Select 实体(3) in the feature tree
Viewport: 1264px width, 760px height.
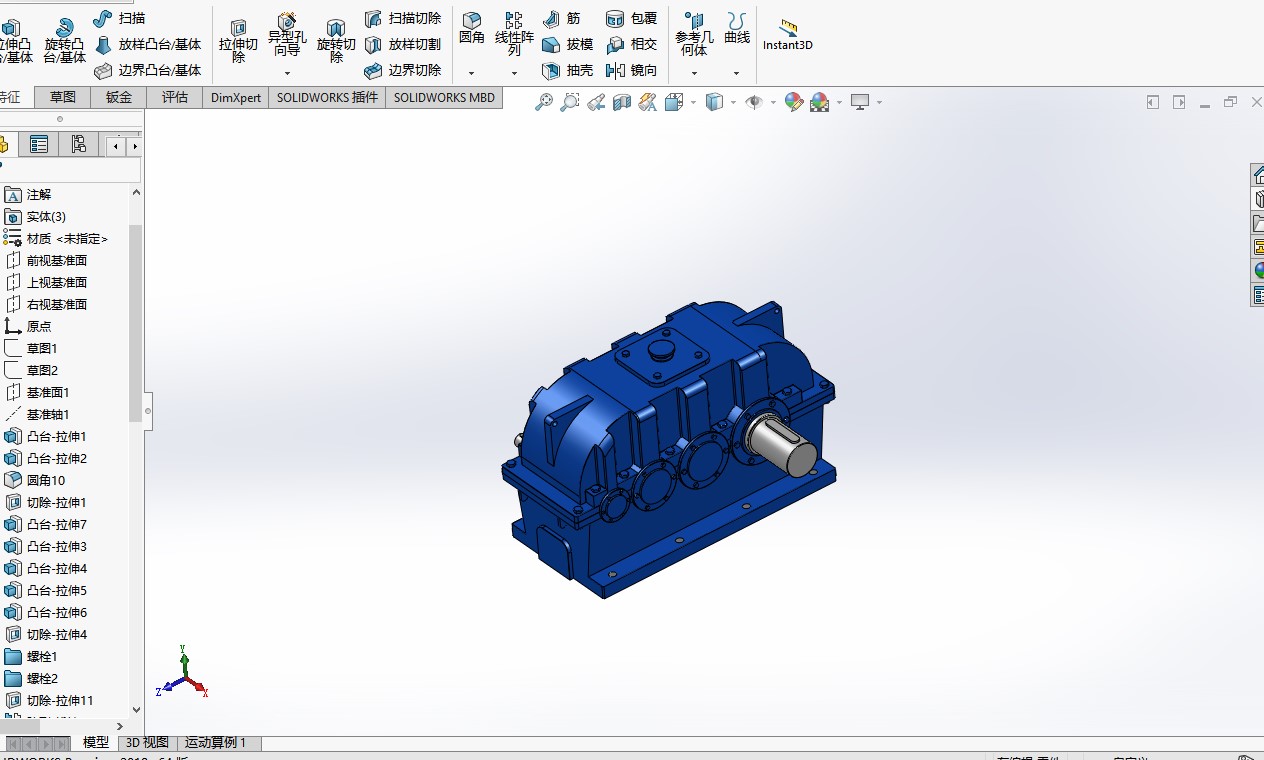coord(36,217)
